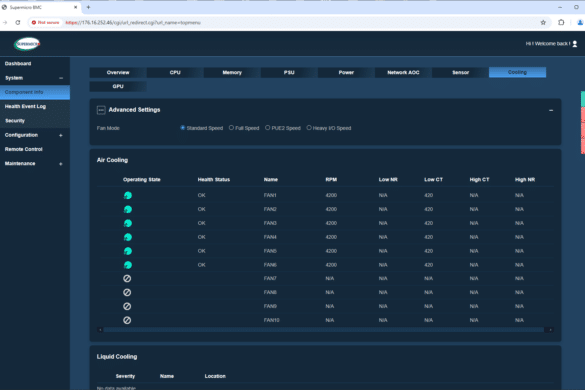
Task: Click FAN7 disabled state icon
Action: click(127, 278)
